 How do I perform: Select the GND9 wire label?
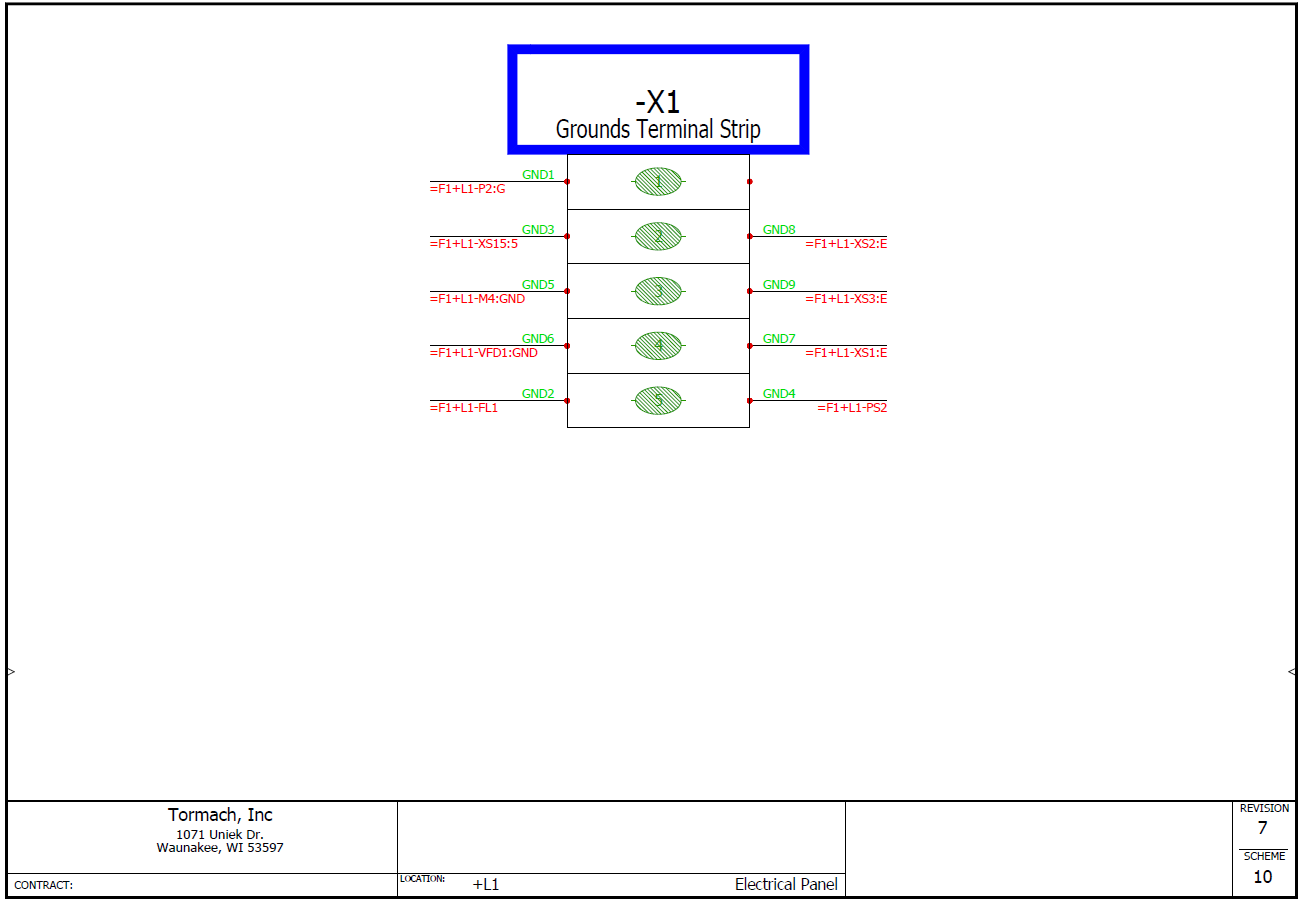(x=779, y=285)
